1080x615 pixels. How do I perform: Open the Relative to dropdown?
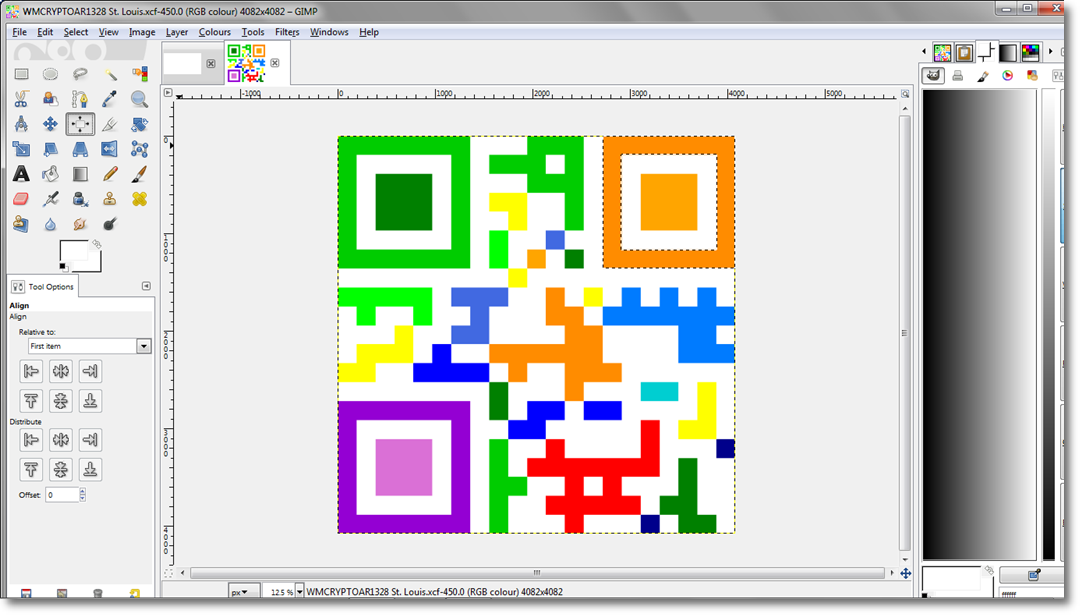(89, 346)
